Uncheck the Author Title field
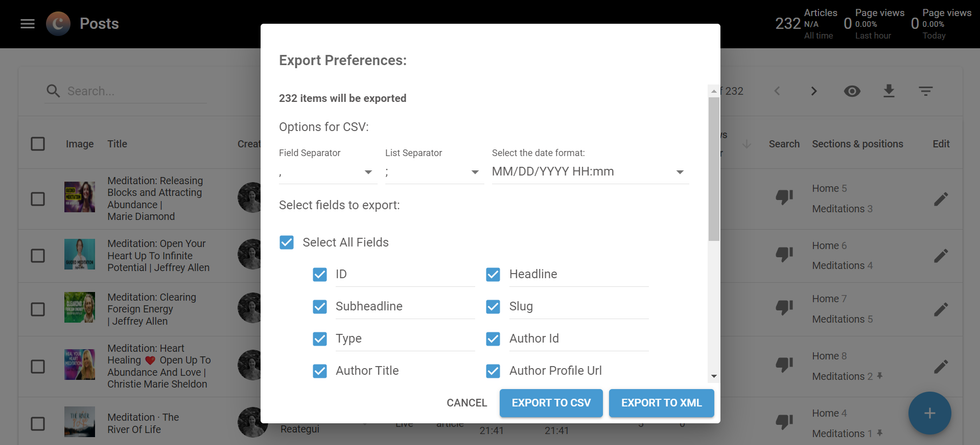 point(320,370)
